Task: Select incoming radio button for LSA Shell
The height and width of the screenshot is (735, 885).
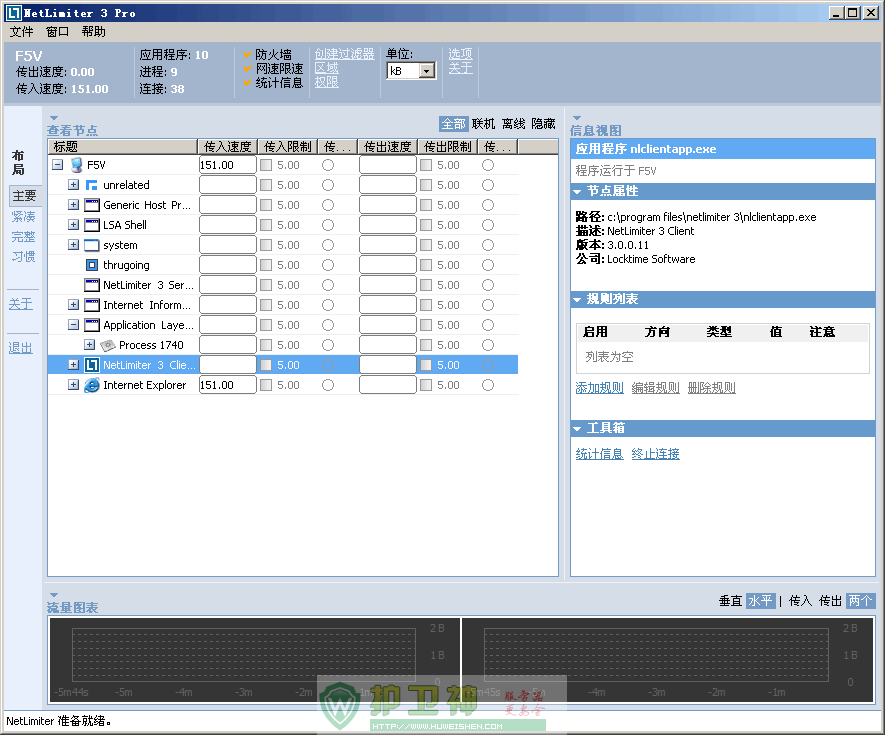Action: pyautogui.click(x=328, y=225)
